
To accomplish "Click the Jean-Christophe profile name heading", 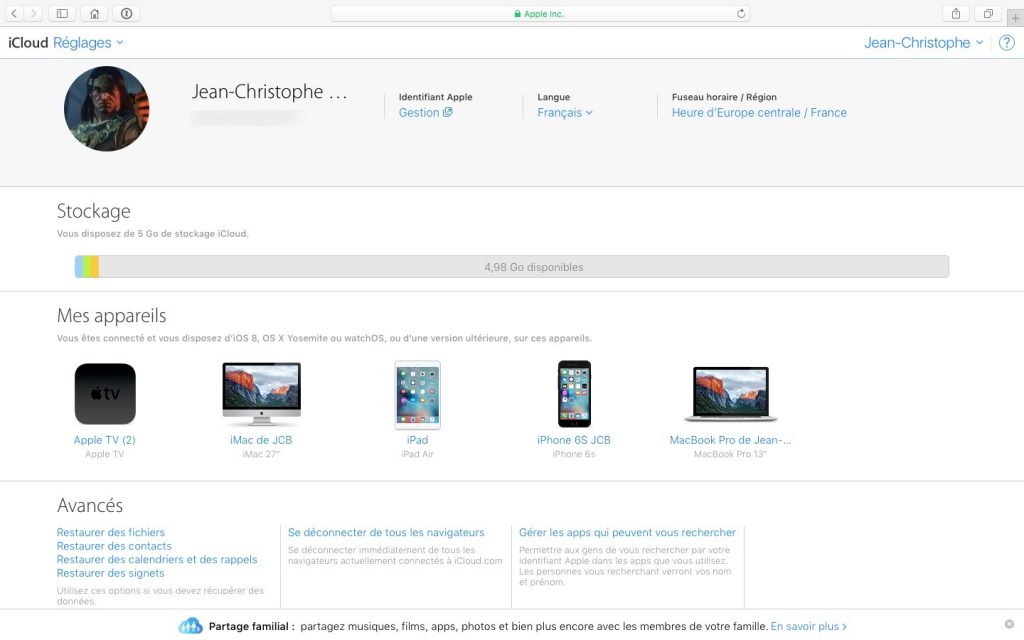I will (269, 92).
